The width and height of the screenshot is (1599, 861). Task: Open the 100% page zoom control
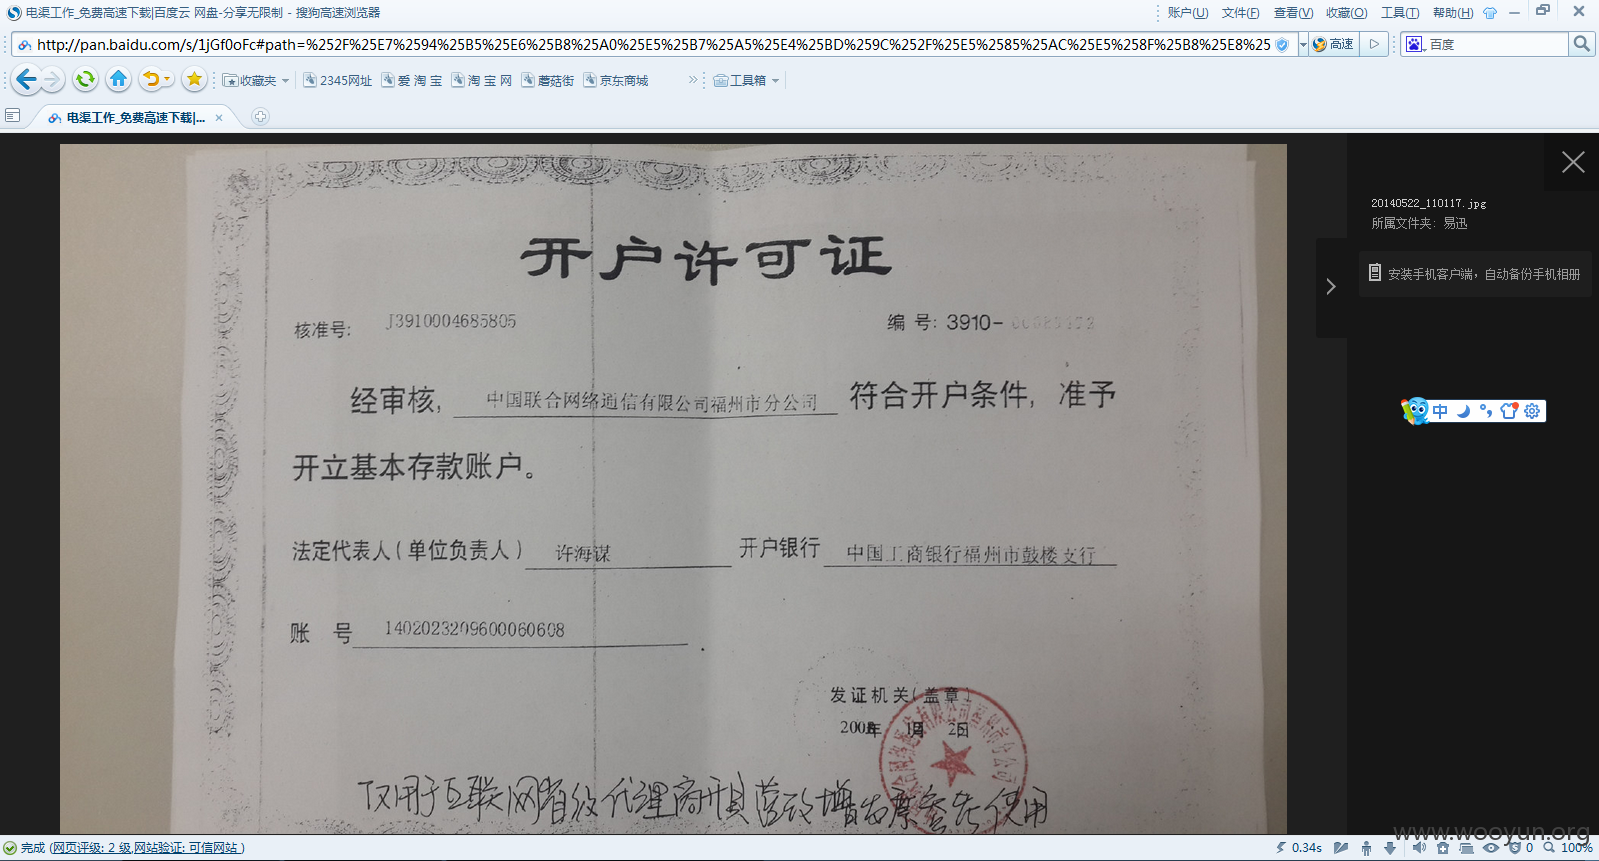[1568, 848]
